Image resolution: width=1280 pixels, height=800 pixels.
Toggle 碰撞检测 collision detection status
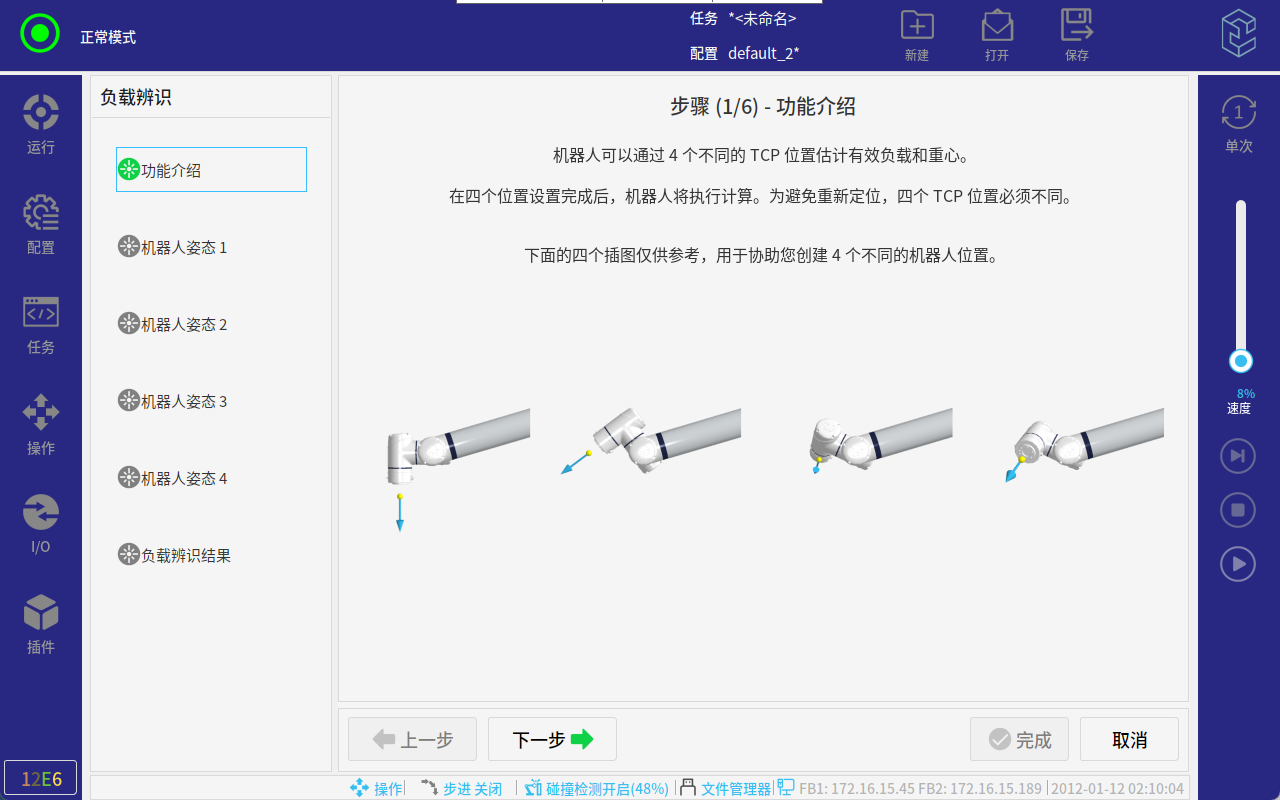click(x=597, y=788)
